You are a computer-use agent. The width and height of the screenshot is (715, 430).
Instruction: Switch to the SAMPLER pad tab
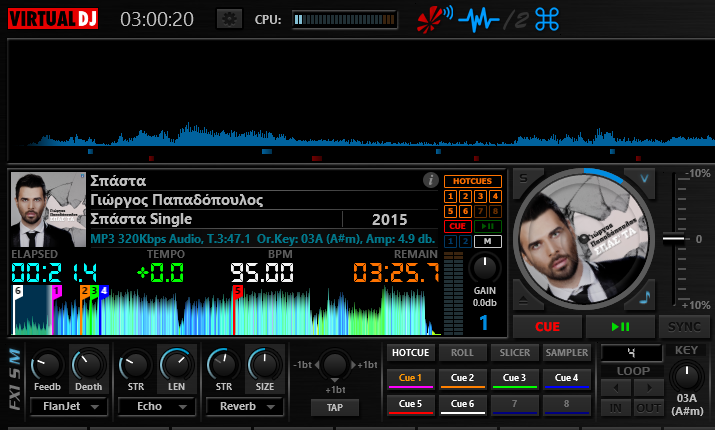coord(566,352)
